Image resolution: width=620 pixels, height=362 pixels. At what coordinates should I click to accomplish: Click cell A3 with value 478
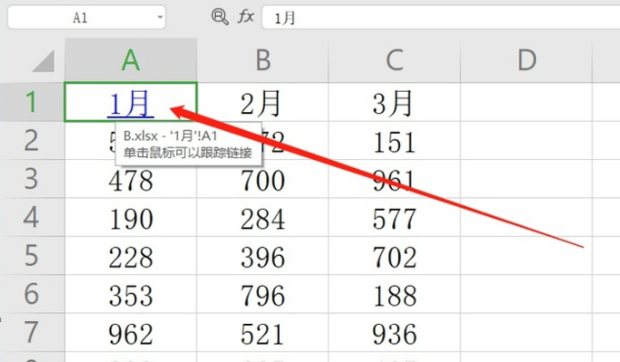tap(131, 179)
